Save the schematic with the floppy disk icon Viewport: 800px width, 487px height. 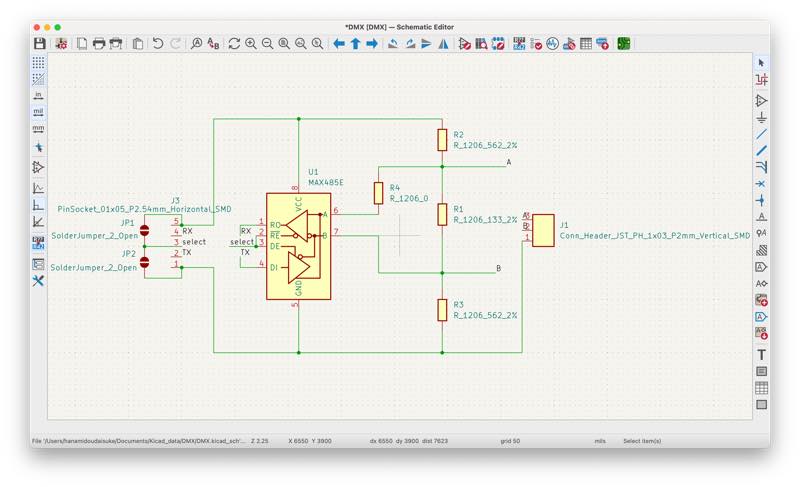(39, 43)
